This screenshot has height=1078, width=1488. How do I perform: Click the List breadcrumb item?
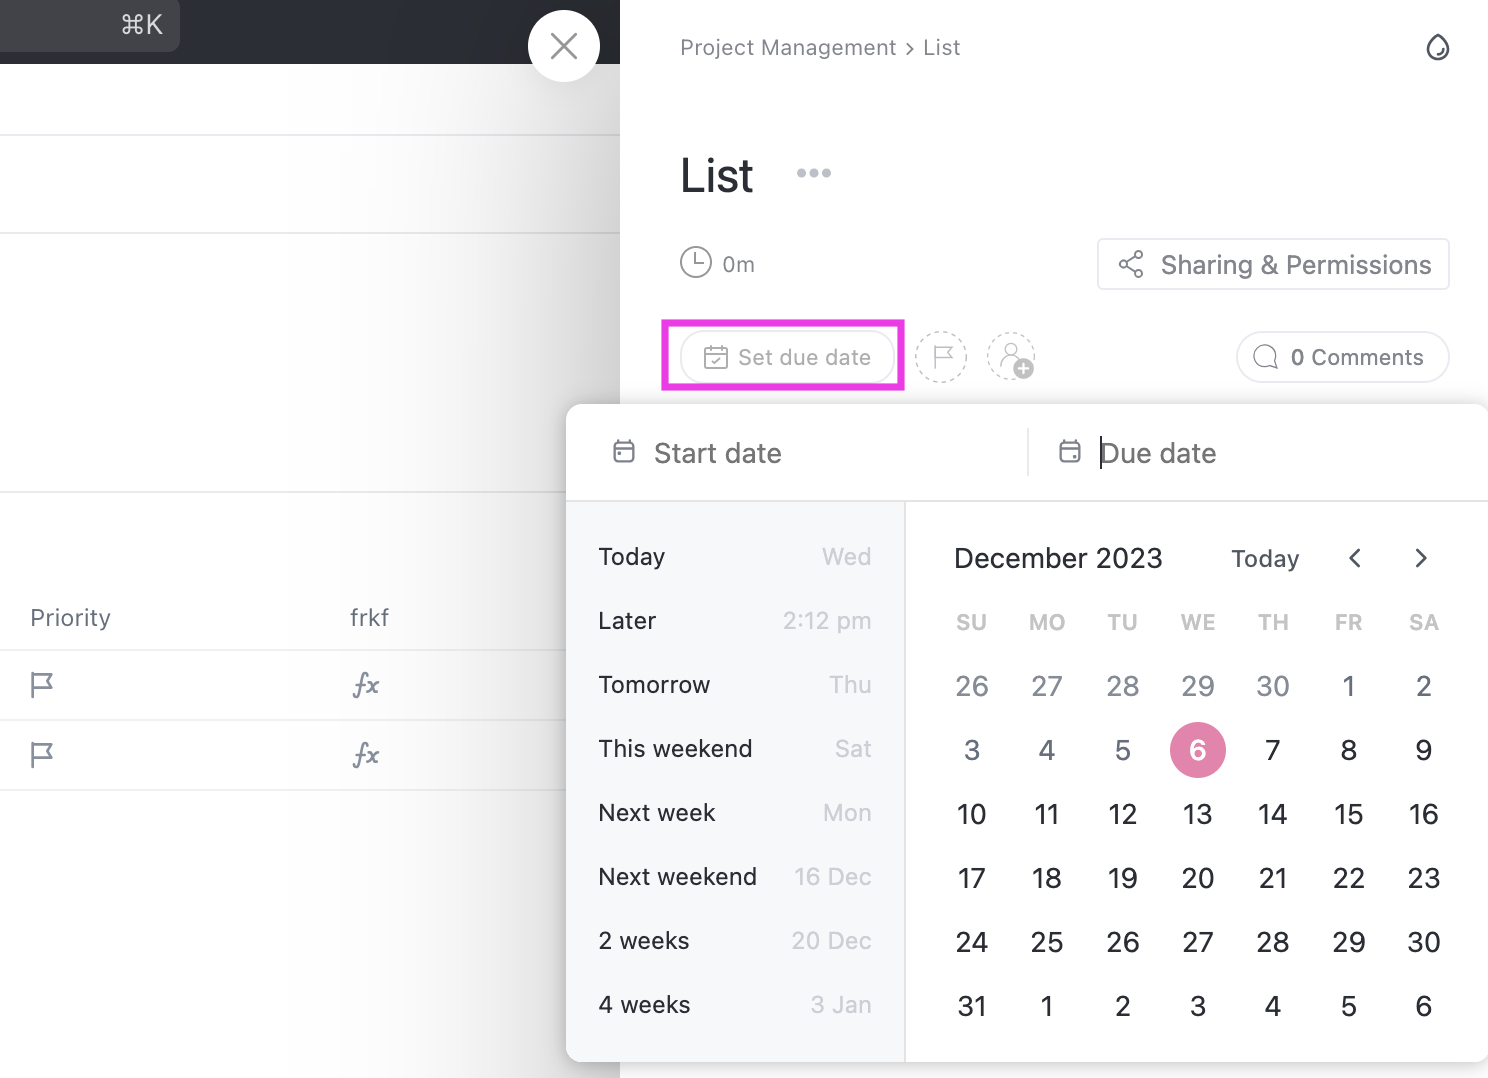tap(941, 47)
